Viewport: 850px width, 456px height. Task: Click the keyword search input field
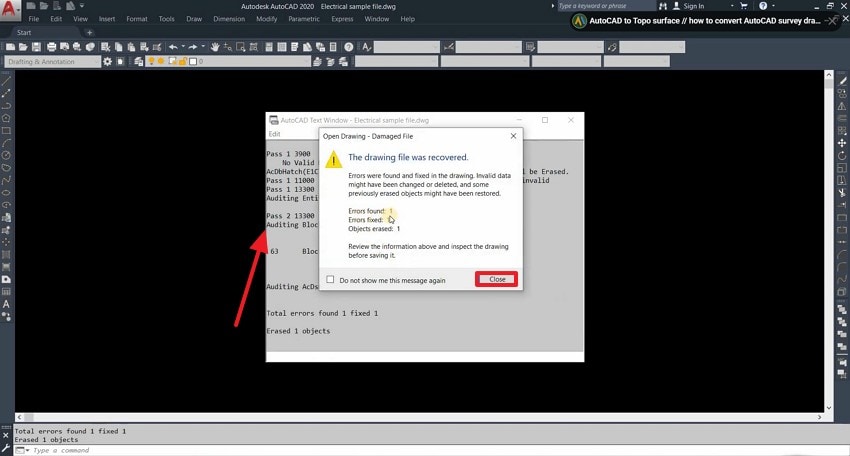pyautogui.click(x=606, y=6)
